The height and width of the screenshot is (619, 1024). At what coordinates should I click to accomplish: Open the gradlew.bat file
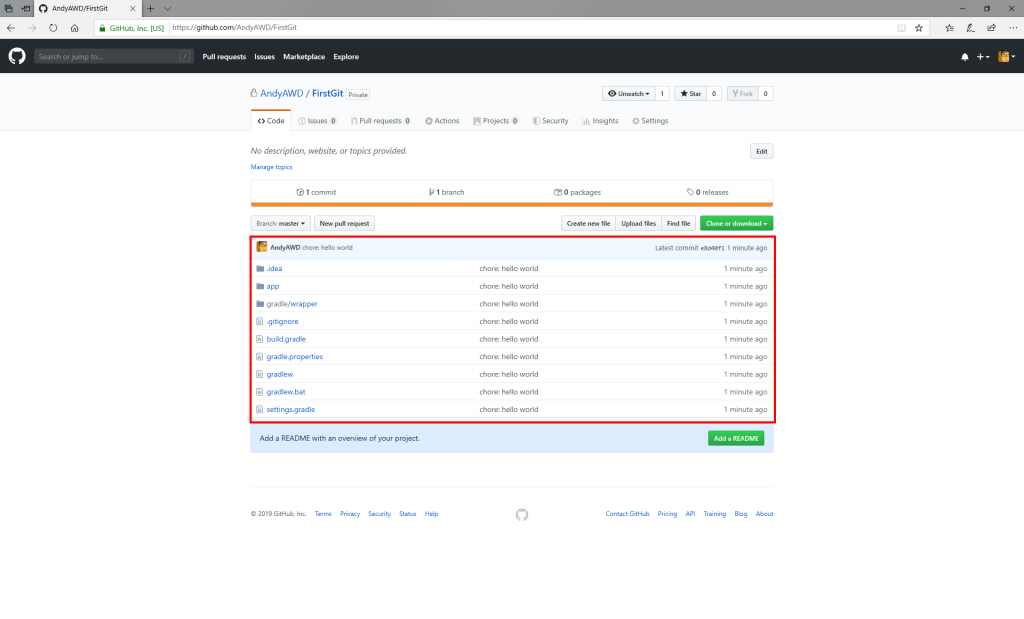[x=286, y=392]
